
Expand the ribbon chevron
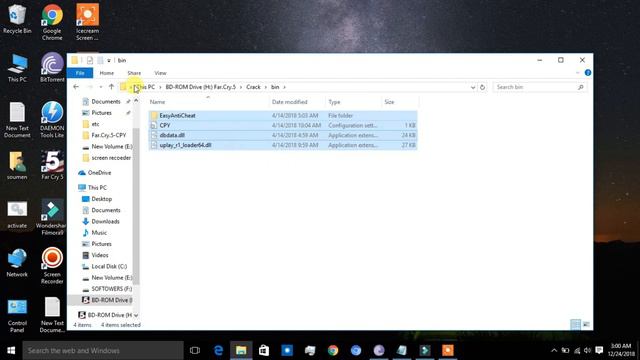pos(578,73)
